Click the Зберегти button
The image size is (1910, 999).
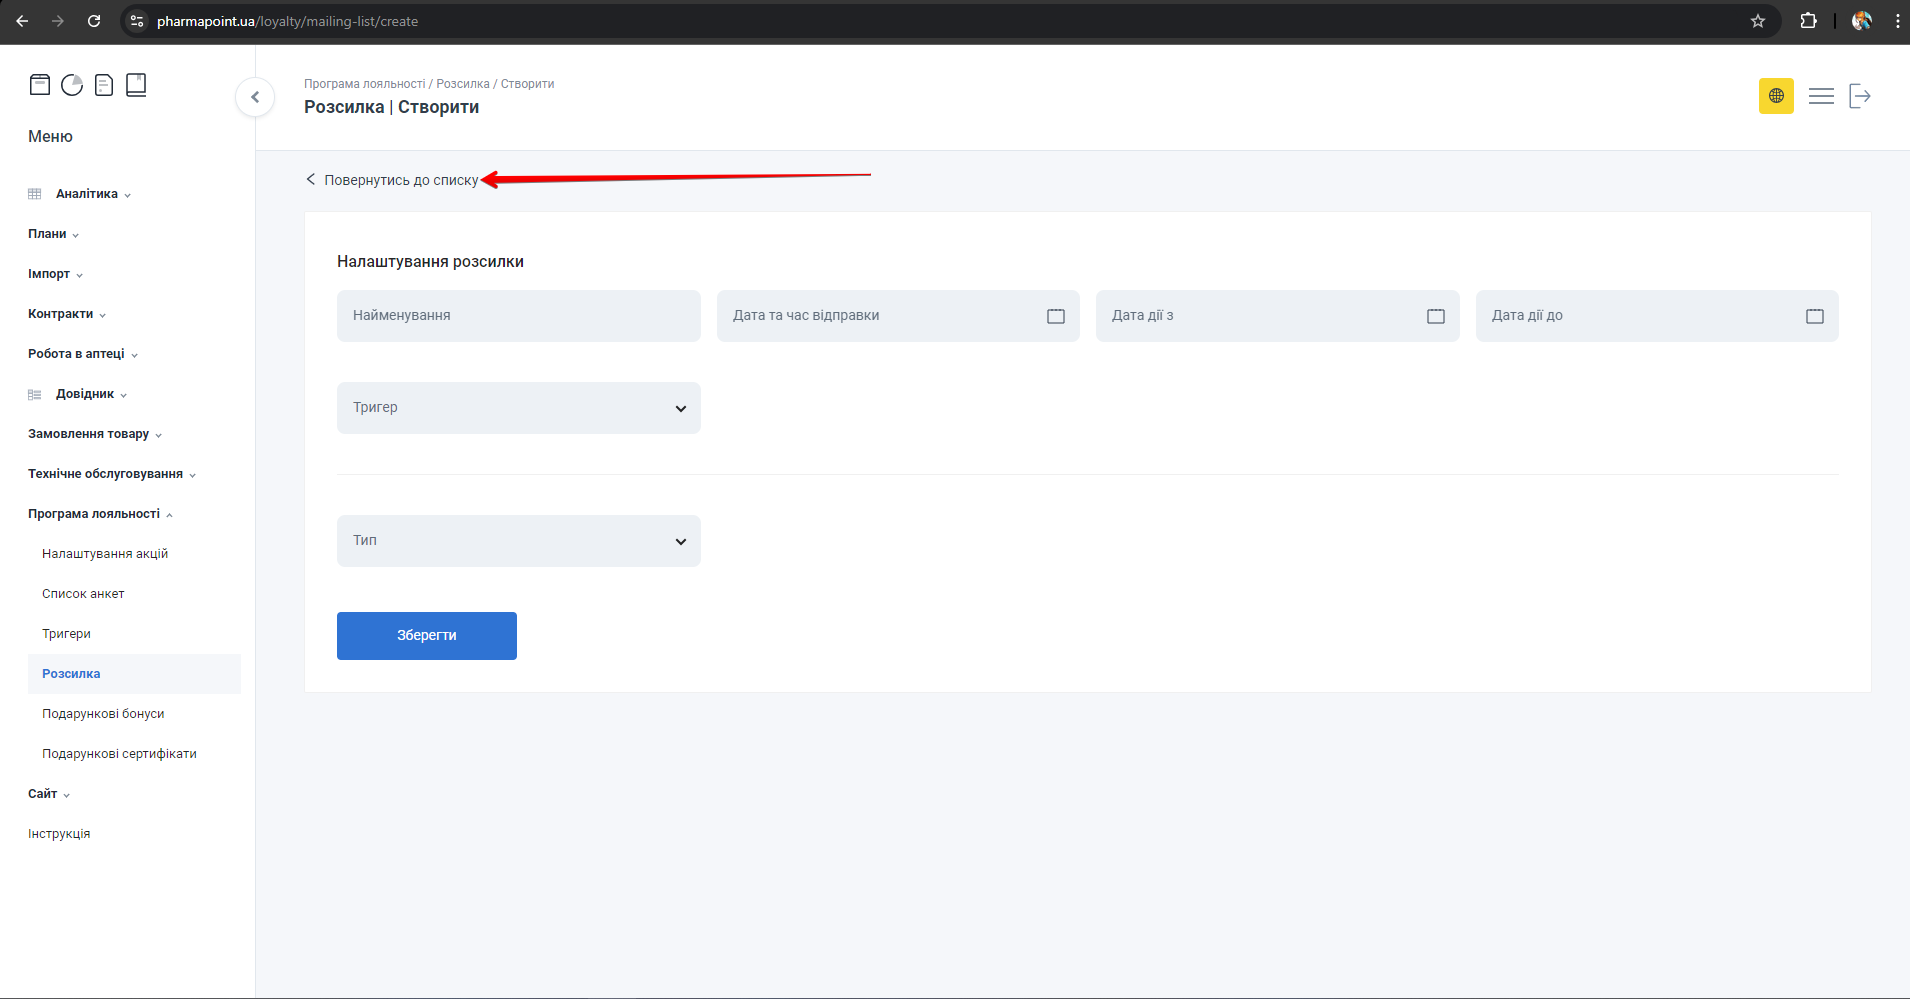tap(427, 636)
